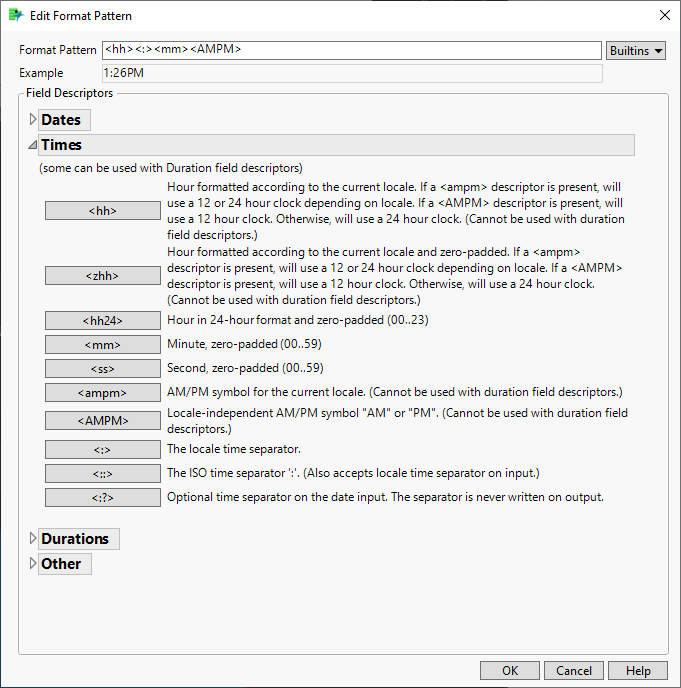Click the Dates section header
681x688 pixels.
64,120
